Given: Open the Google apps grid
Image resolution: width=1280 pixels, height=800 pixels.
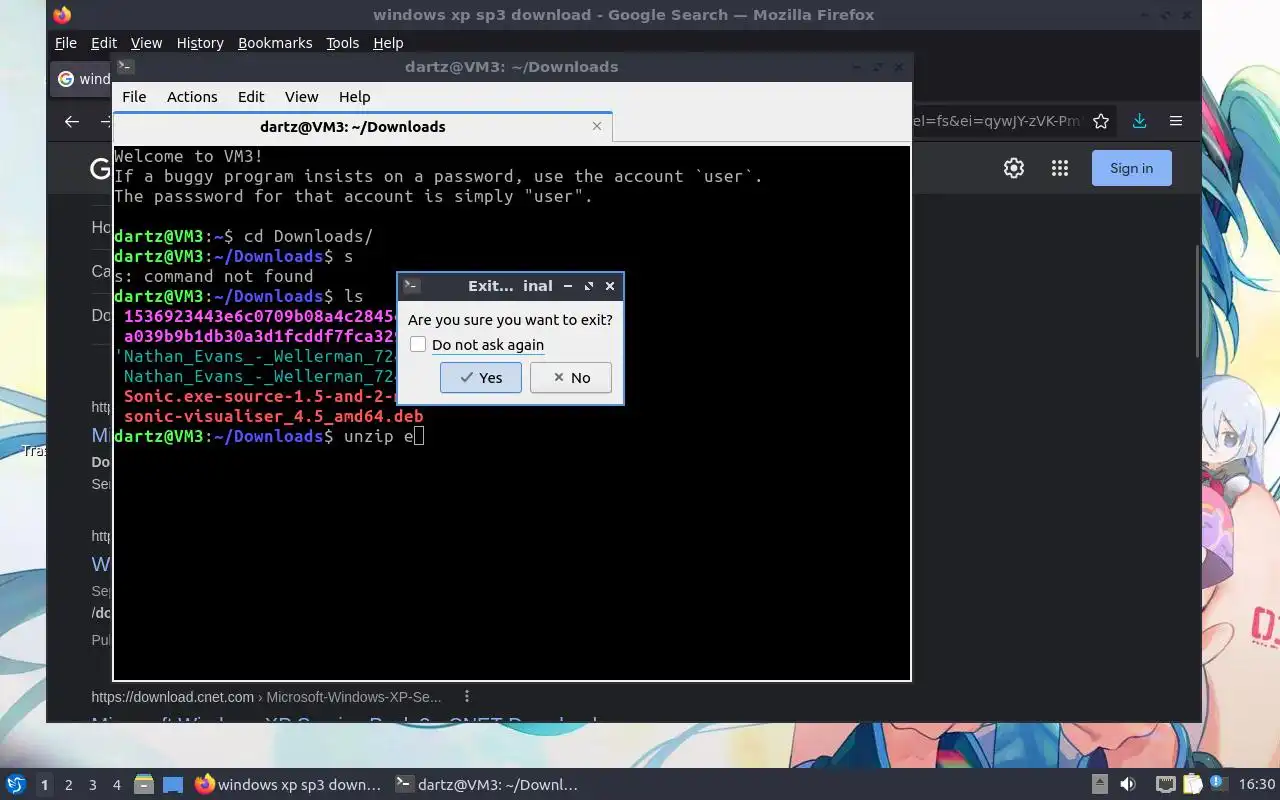Looking at the screenshot, I should pos(1060,168).
